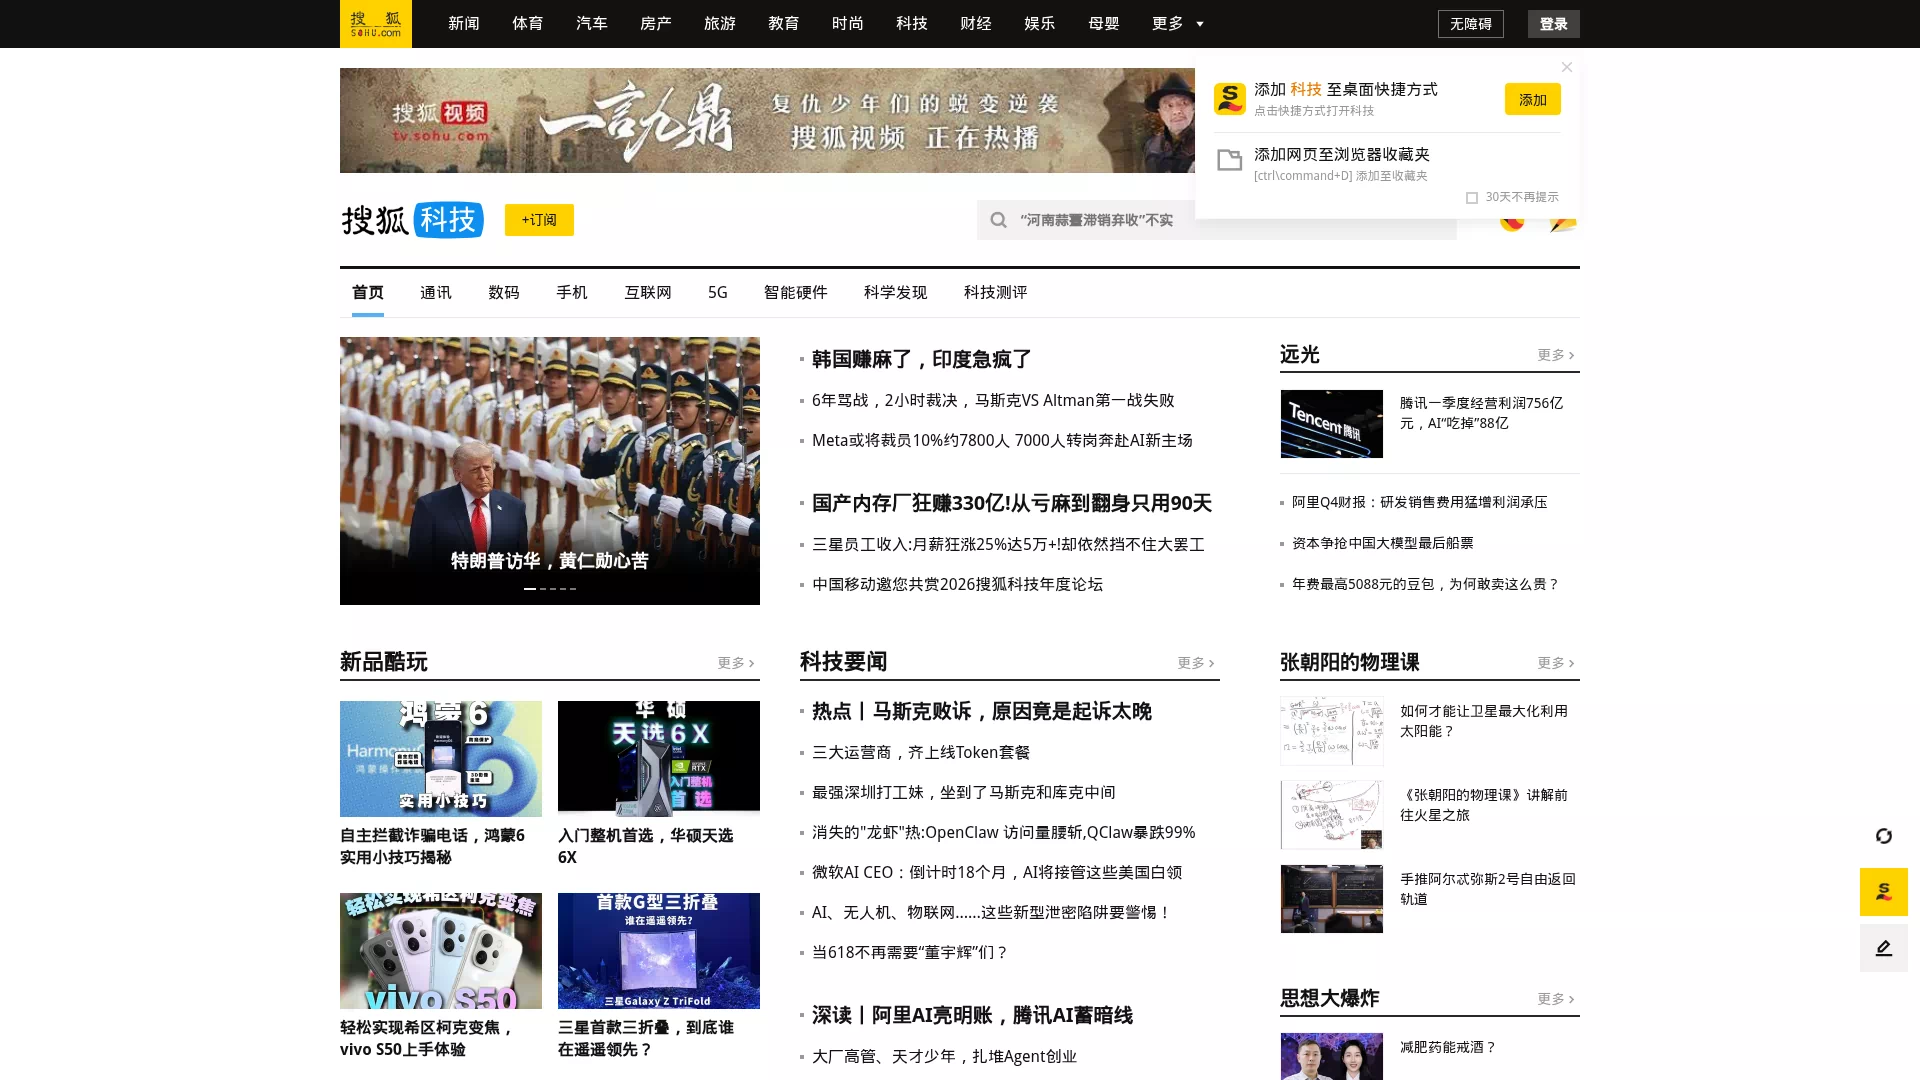Open headline 韩国赚麻了，印度急疯了
1920x1080 pixels.
pos(922,359)
